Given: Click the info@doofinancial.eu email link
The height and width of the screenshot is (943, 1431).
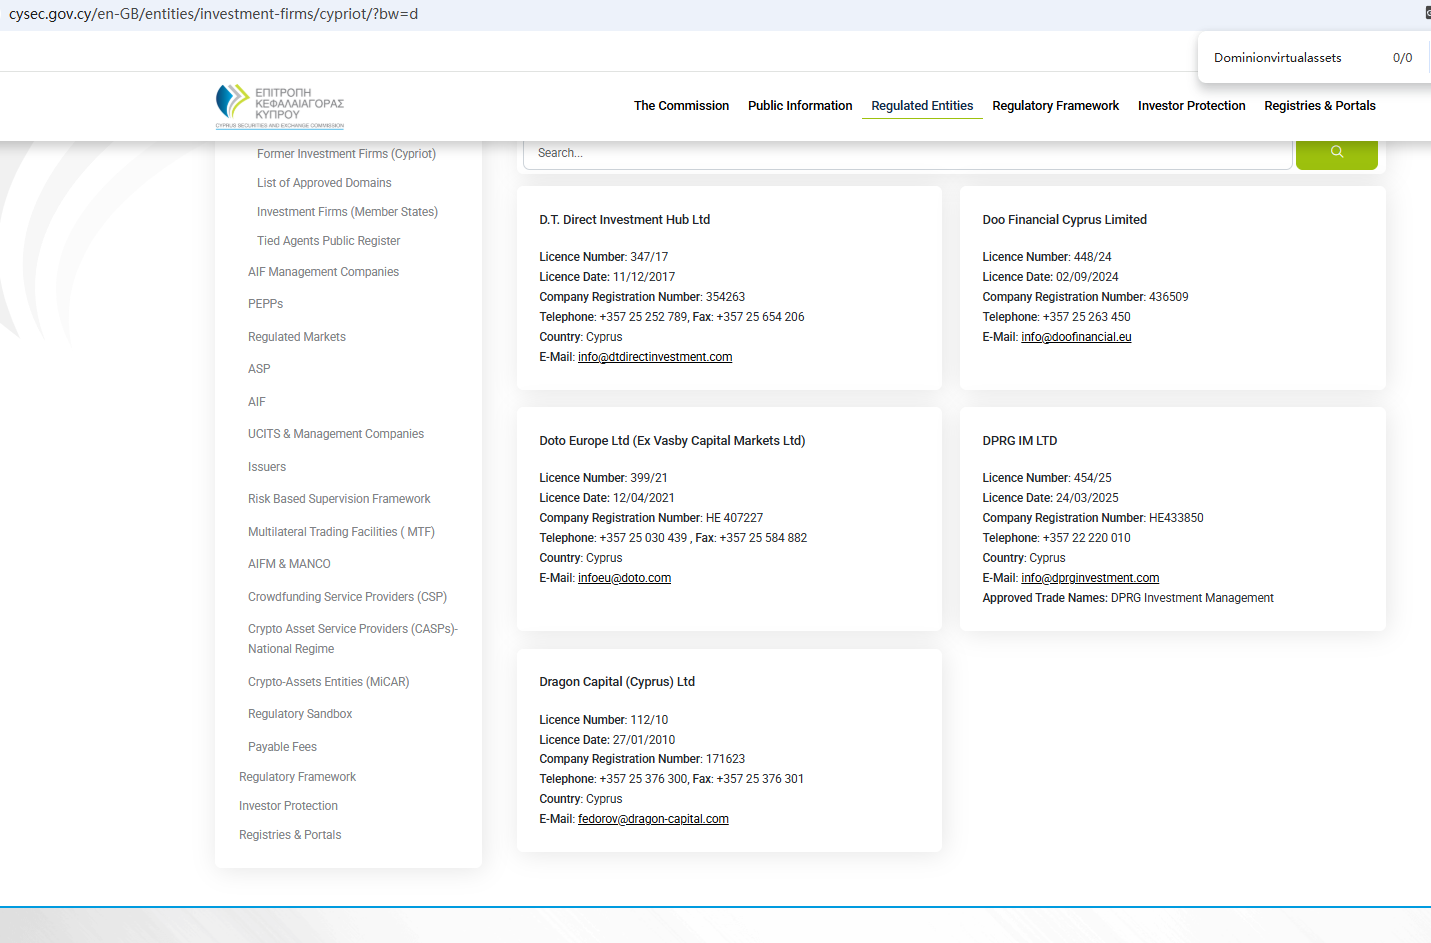Looking at the screenshot, I should coord(1076,337).
